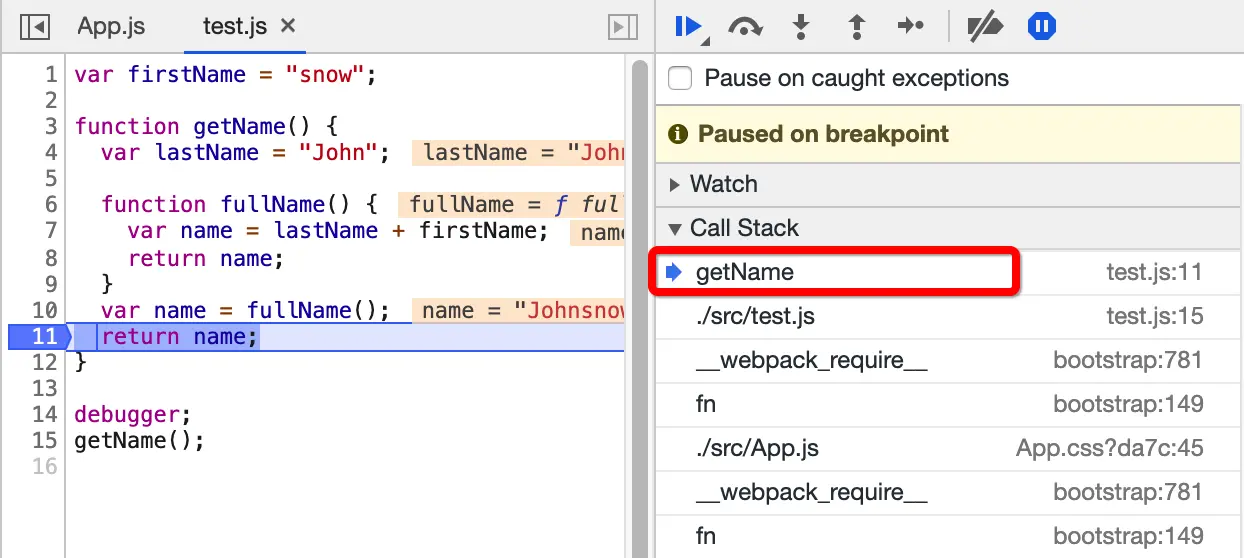Close the test.js tab
Image resolution: width=1244 pixels, height=558 pixels.
click(287, 26)
